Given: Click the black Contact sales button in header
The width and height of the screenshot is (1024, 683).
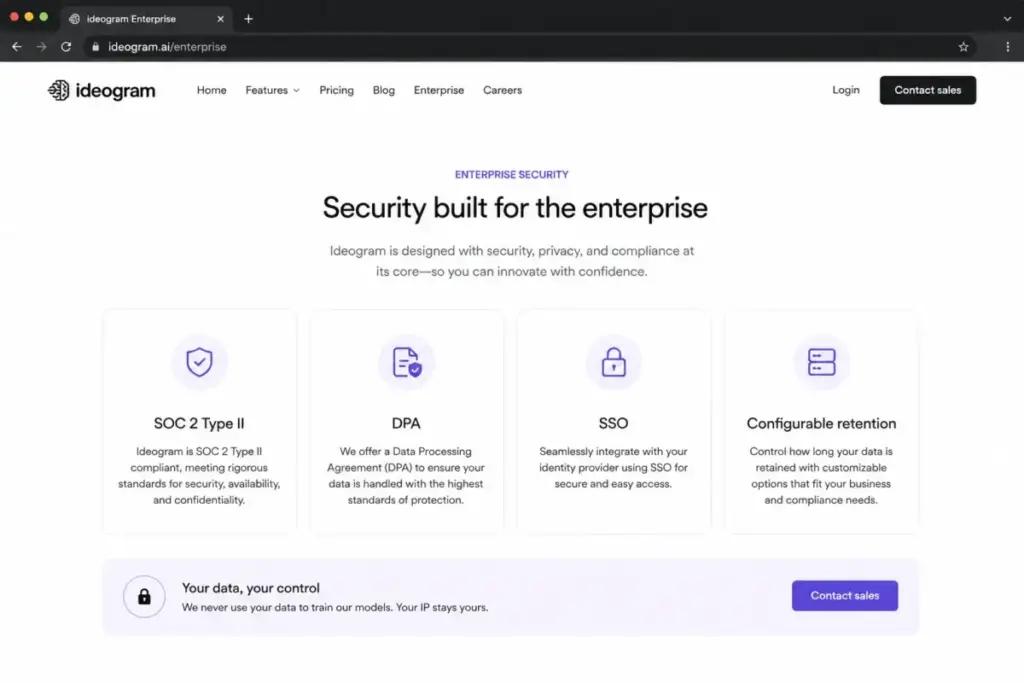Looking at the screenshot, I should click(927, 90).
